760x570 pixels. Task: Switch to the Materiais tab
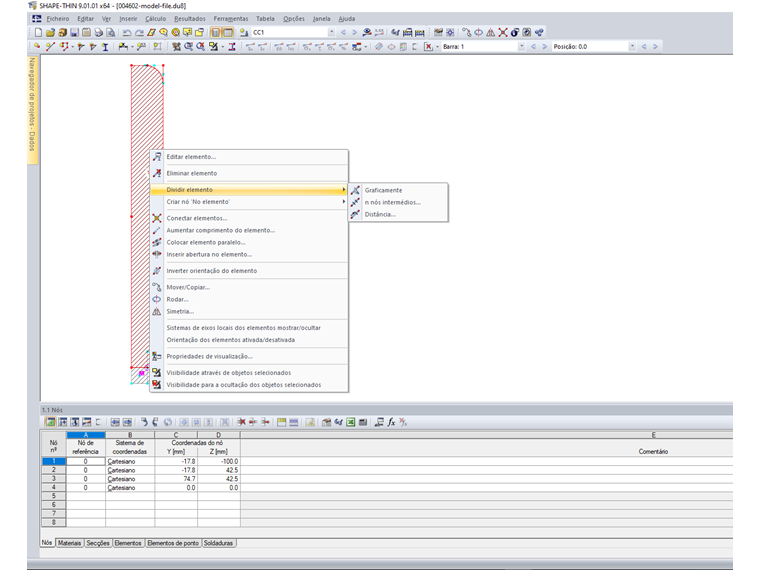[x=69, y=543]
